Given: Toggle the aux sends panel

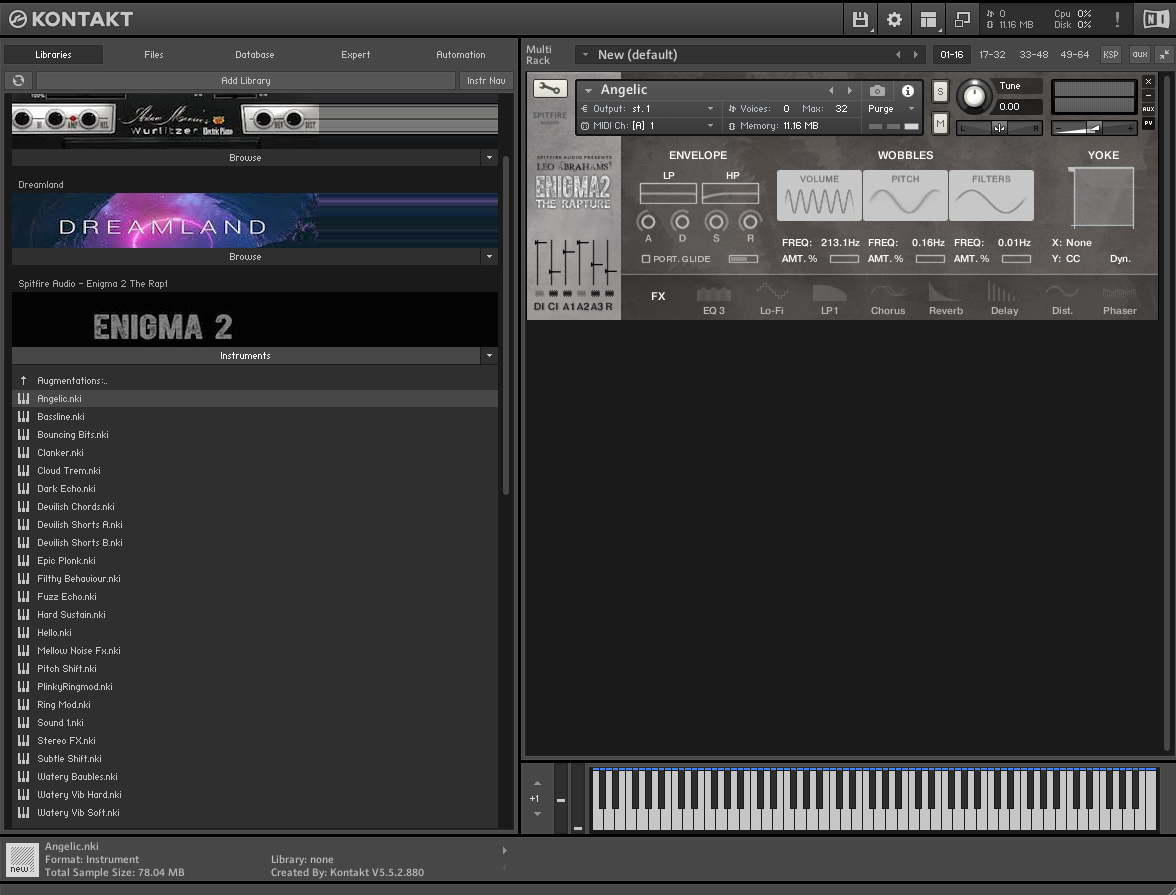Looking at the screenshot, I should point(1140,55).
